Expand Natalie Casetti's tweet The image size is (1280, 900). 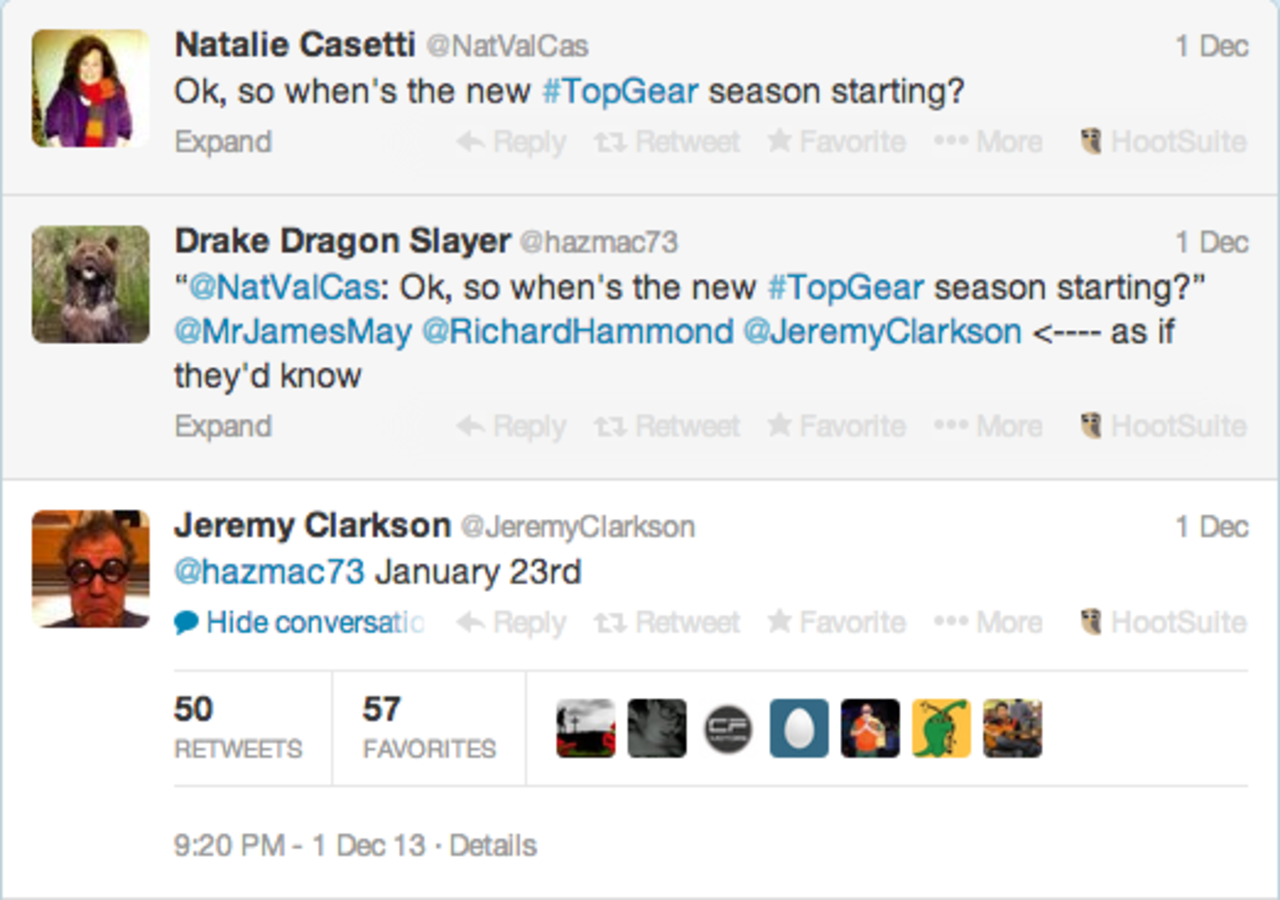tap(223, 142)
